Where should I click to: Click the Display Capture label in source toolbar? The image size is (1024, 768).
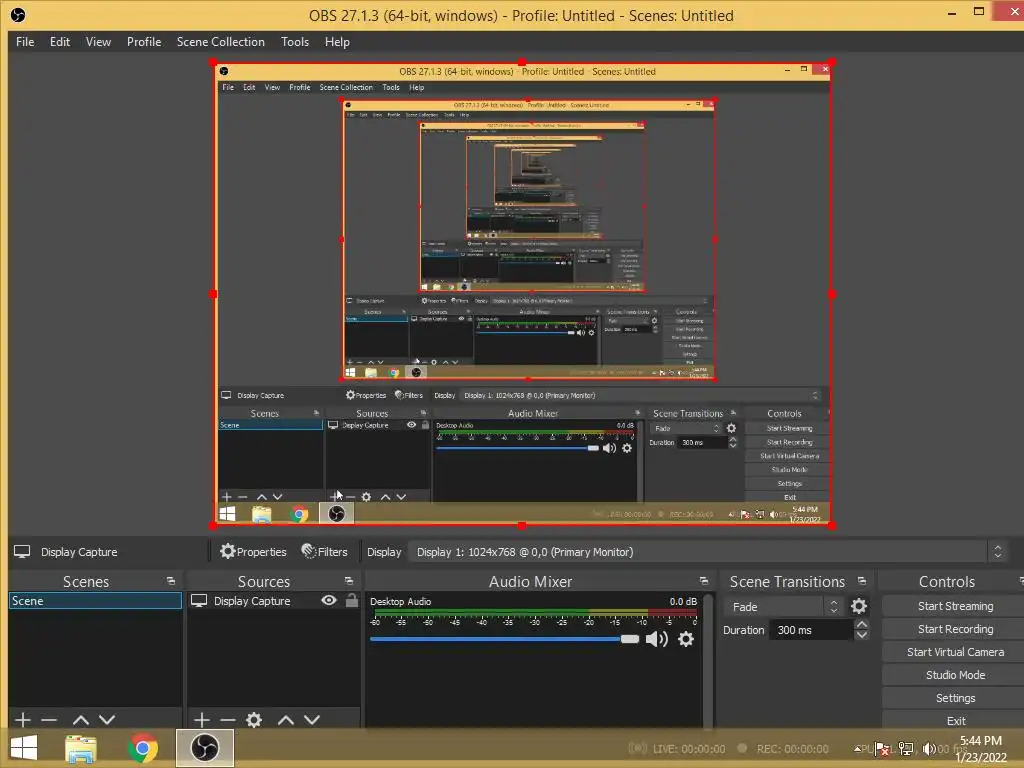pyautogui.click(x=79, y=552)
